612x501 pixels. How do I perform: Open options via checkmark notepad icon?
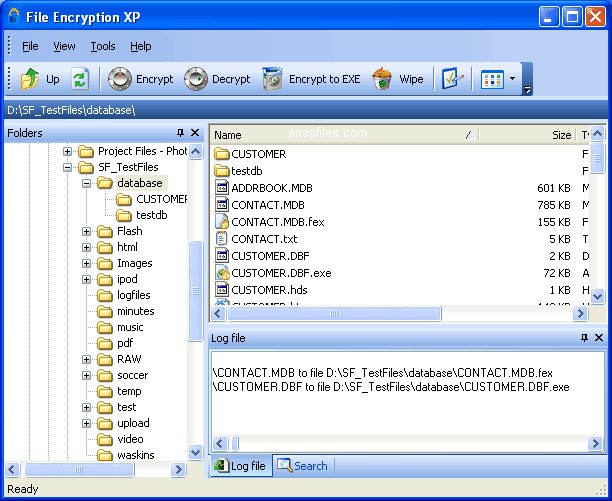[452, 79]
